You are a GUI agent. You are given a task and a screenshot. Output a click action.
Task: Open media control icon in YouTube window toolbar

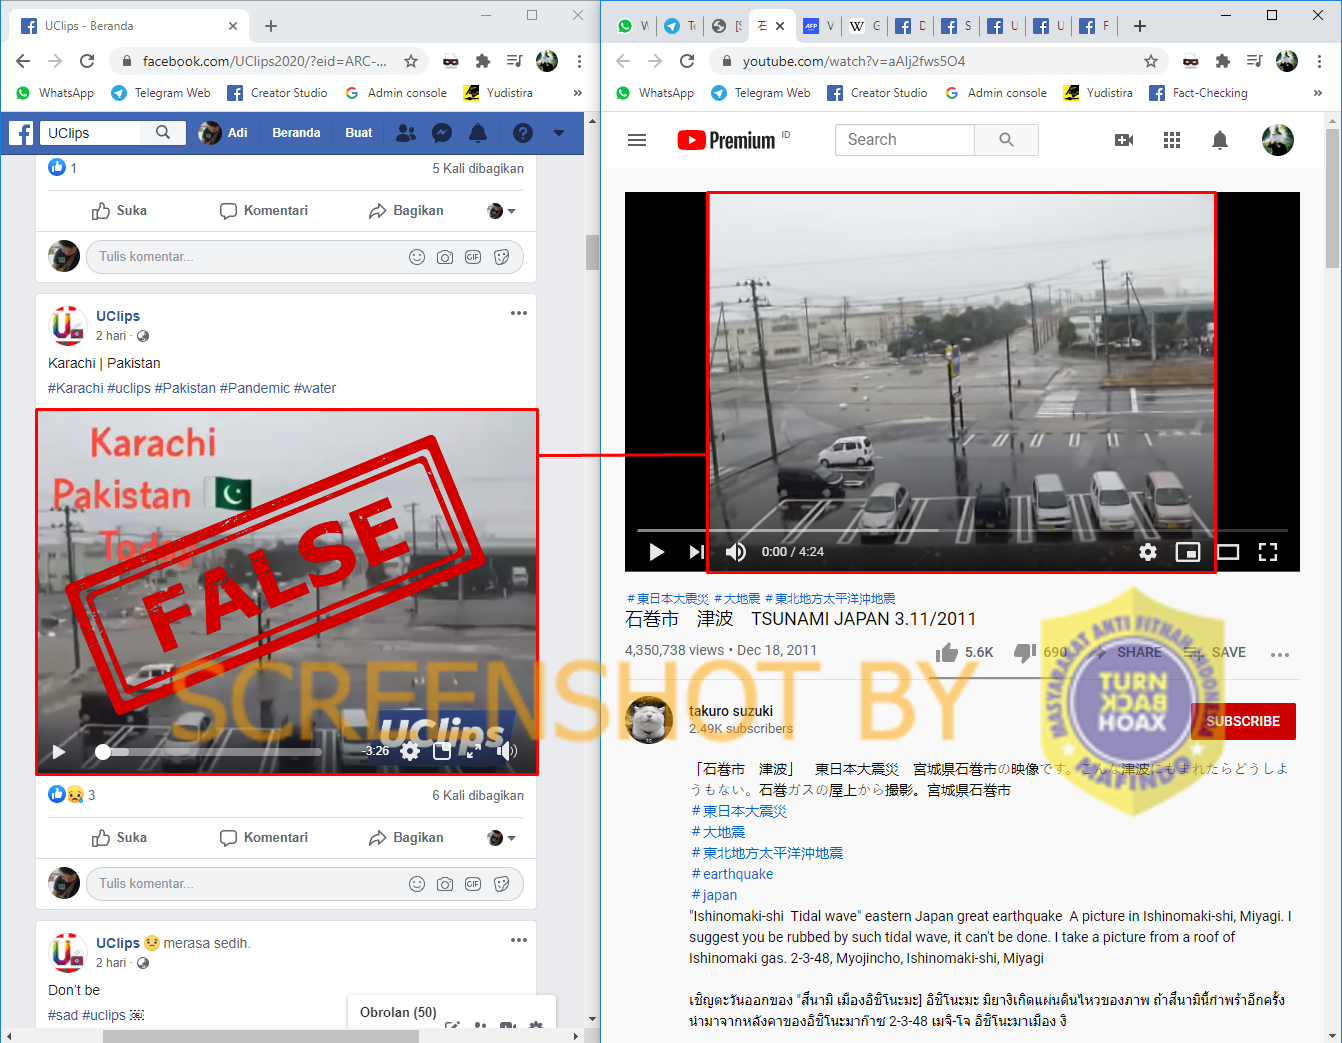(1254, 61)
